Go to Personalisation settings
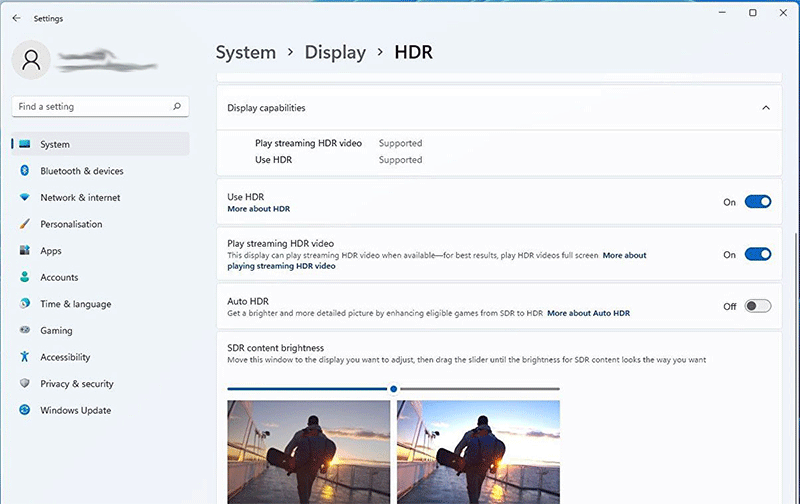This screenshot has height=504, width=800. 101,223
